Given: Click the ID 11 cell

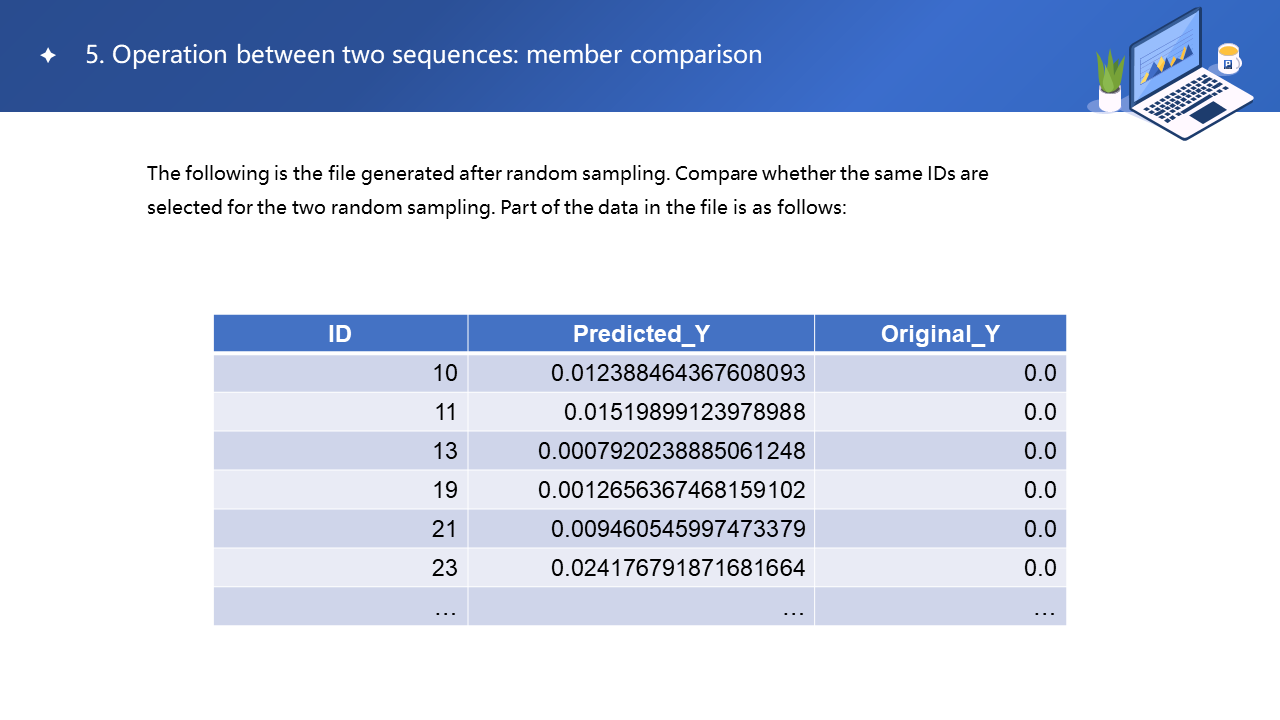Looking at the screenshot, I should coord(445,412).
